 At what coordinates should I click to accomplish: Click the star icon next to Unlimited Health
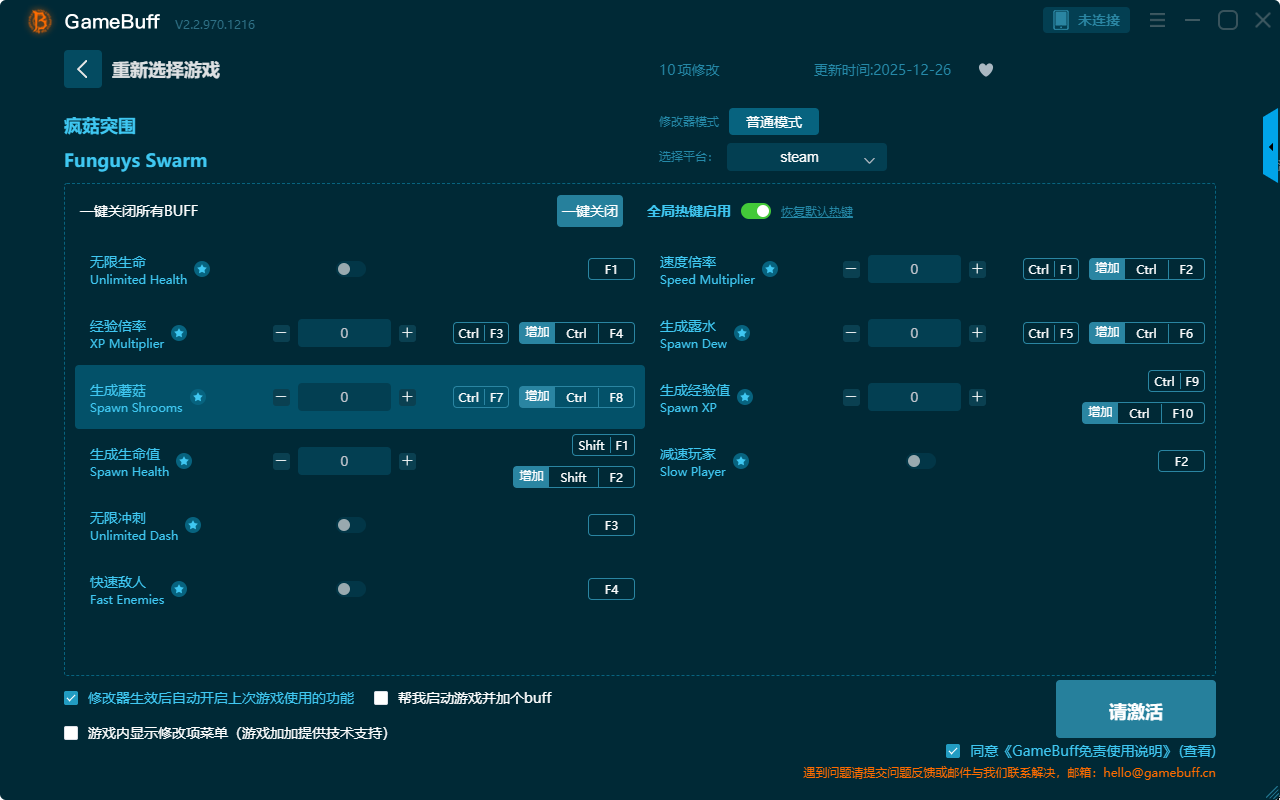coord(202,269)
